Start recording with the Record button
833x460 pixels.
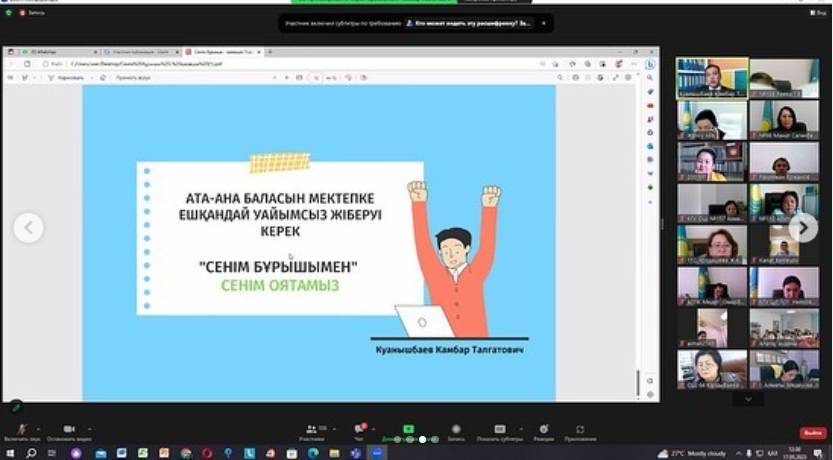pyautogui.click(x=456, y=429)
